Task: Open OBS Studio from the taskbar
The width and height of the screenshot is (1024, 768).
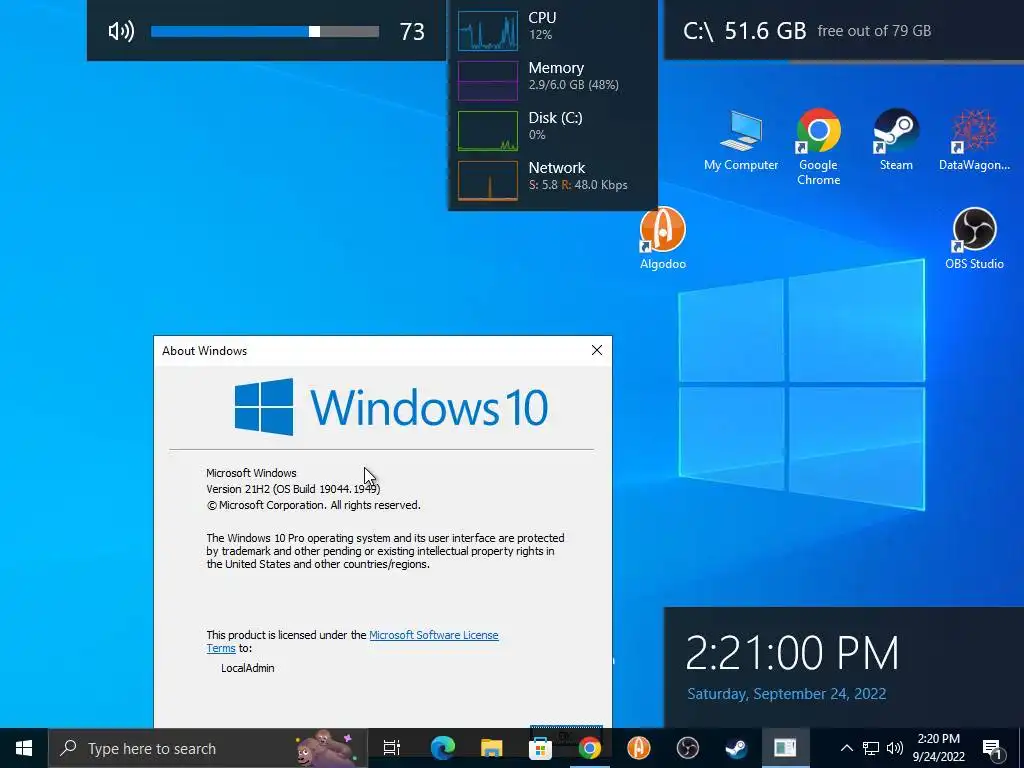Action: tap(688, 748)
